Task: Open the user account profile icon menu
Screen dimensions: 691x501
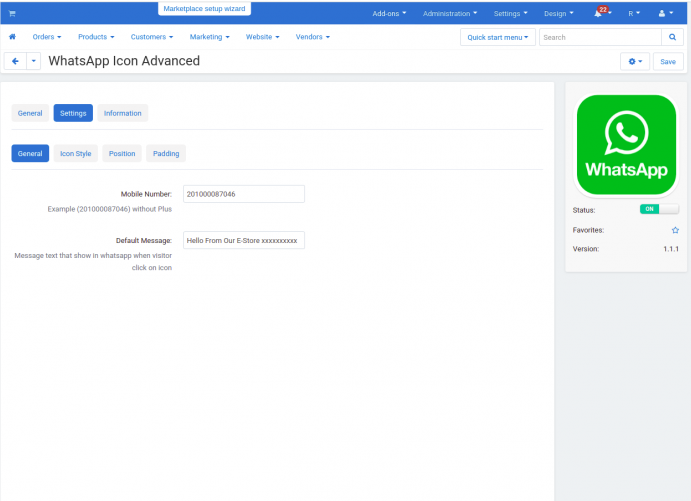Action: tap(665, 13)
